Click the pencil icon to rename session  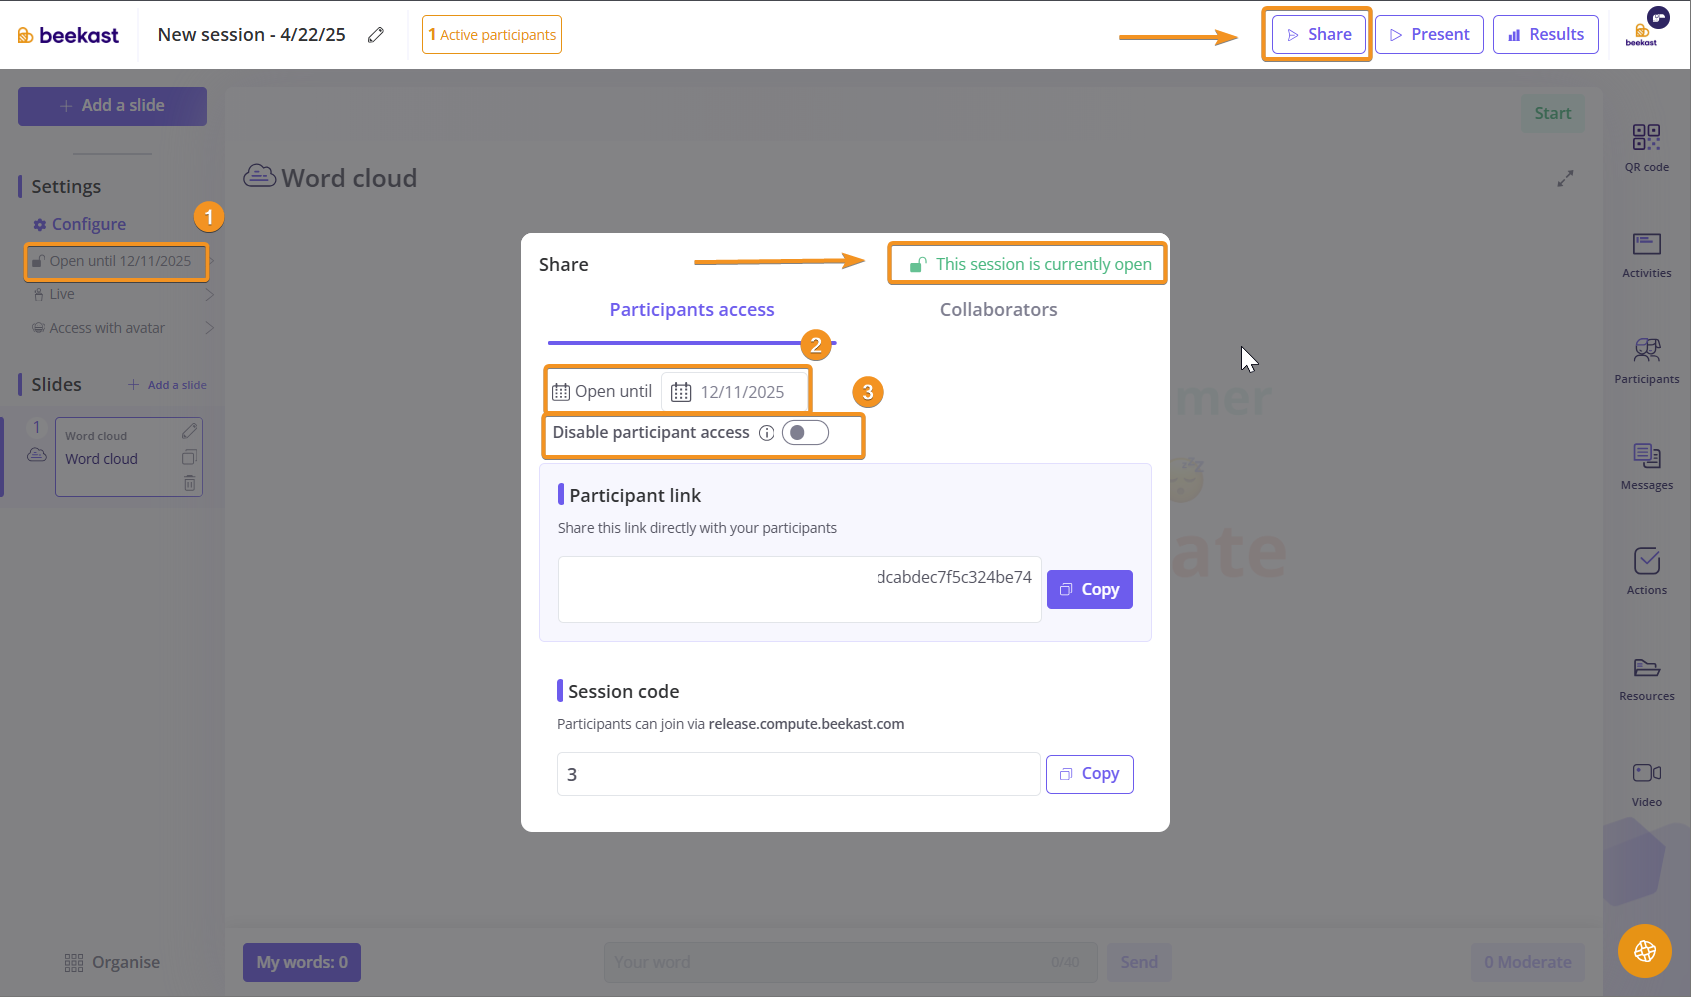point(376,35)
